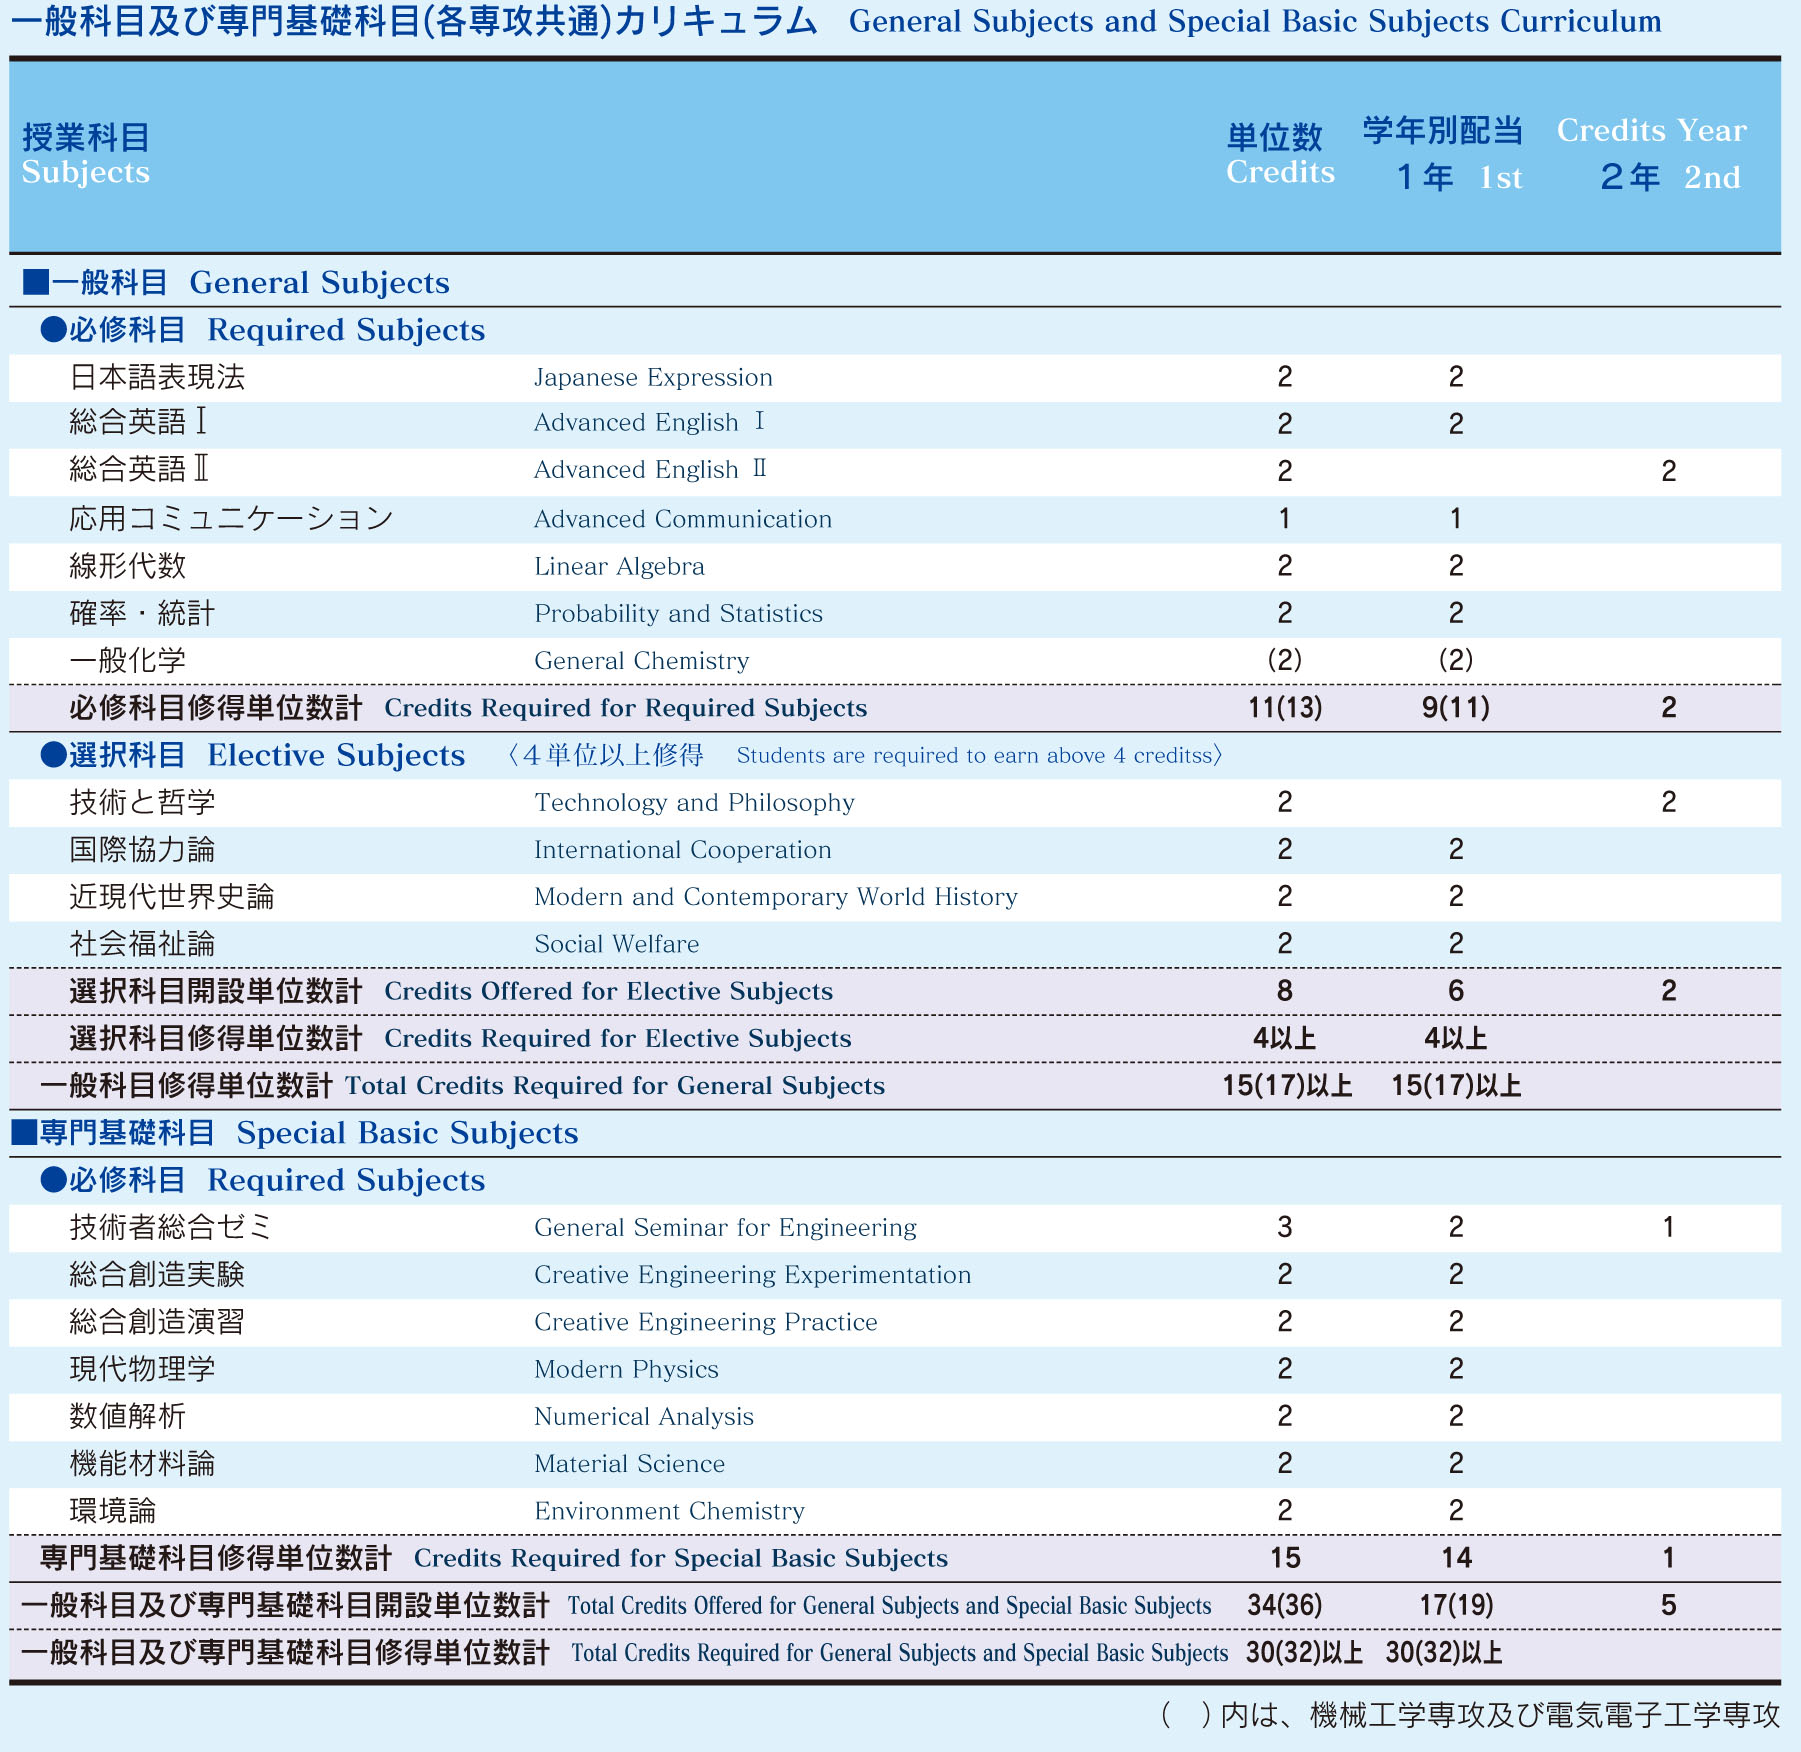Click the 機能材料論 row label

click(142, 1463)
